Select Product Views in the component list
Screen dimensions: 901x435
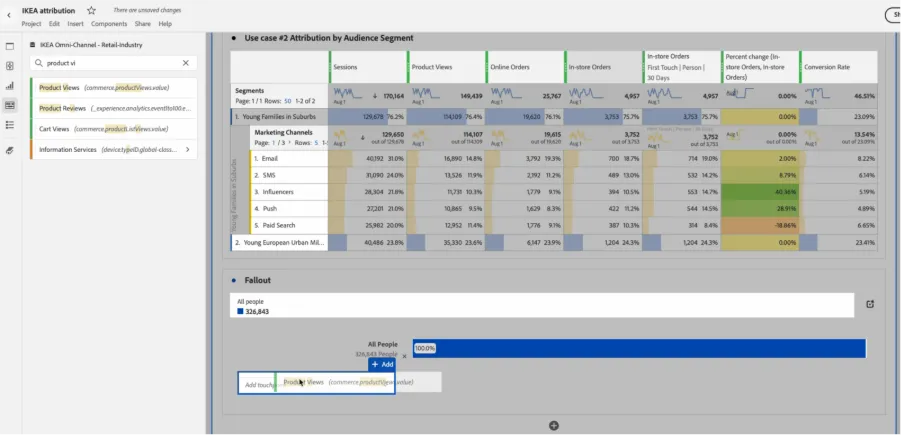click(114, 88)
